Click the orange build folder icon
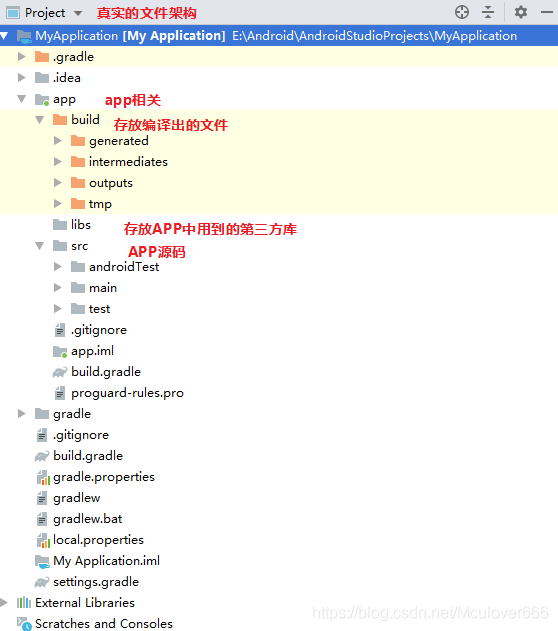The height and width of the screenshot is (631, 558). click(x=60, y=120)
